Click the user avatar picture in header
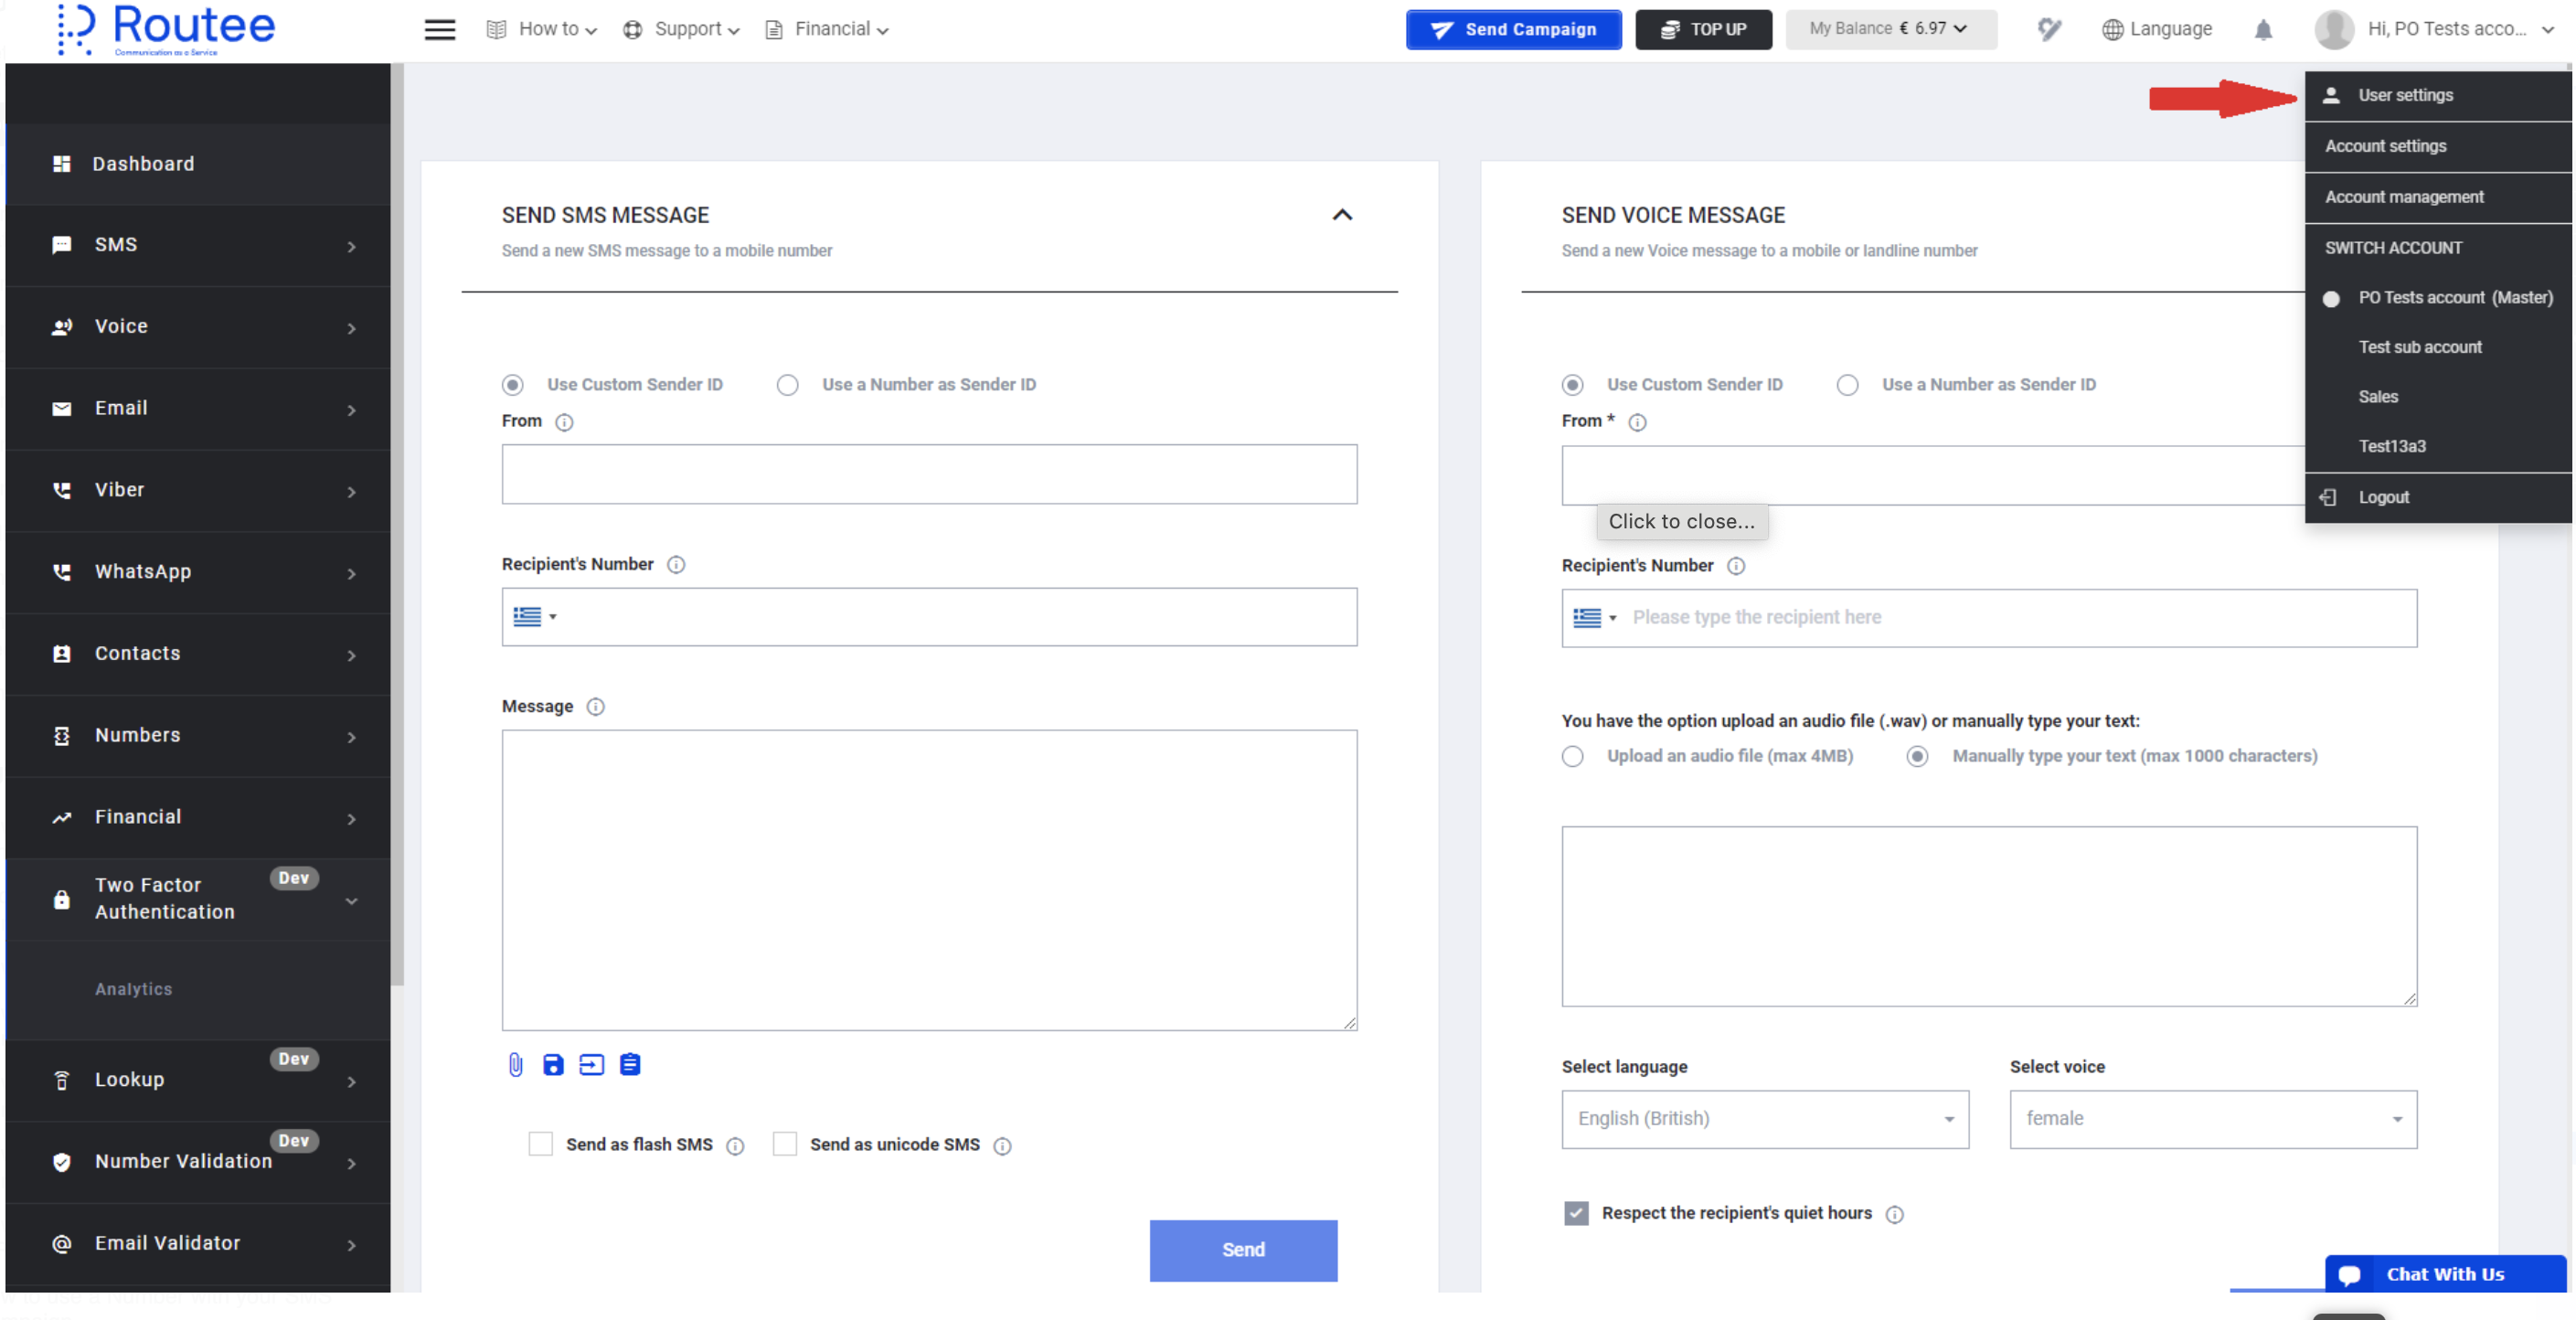 click(2333, 29)
